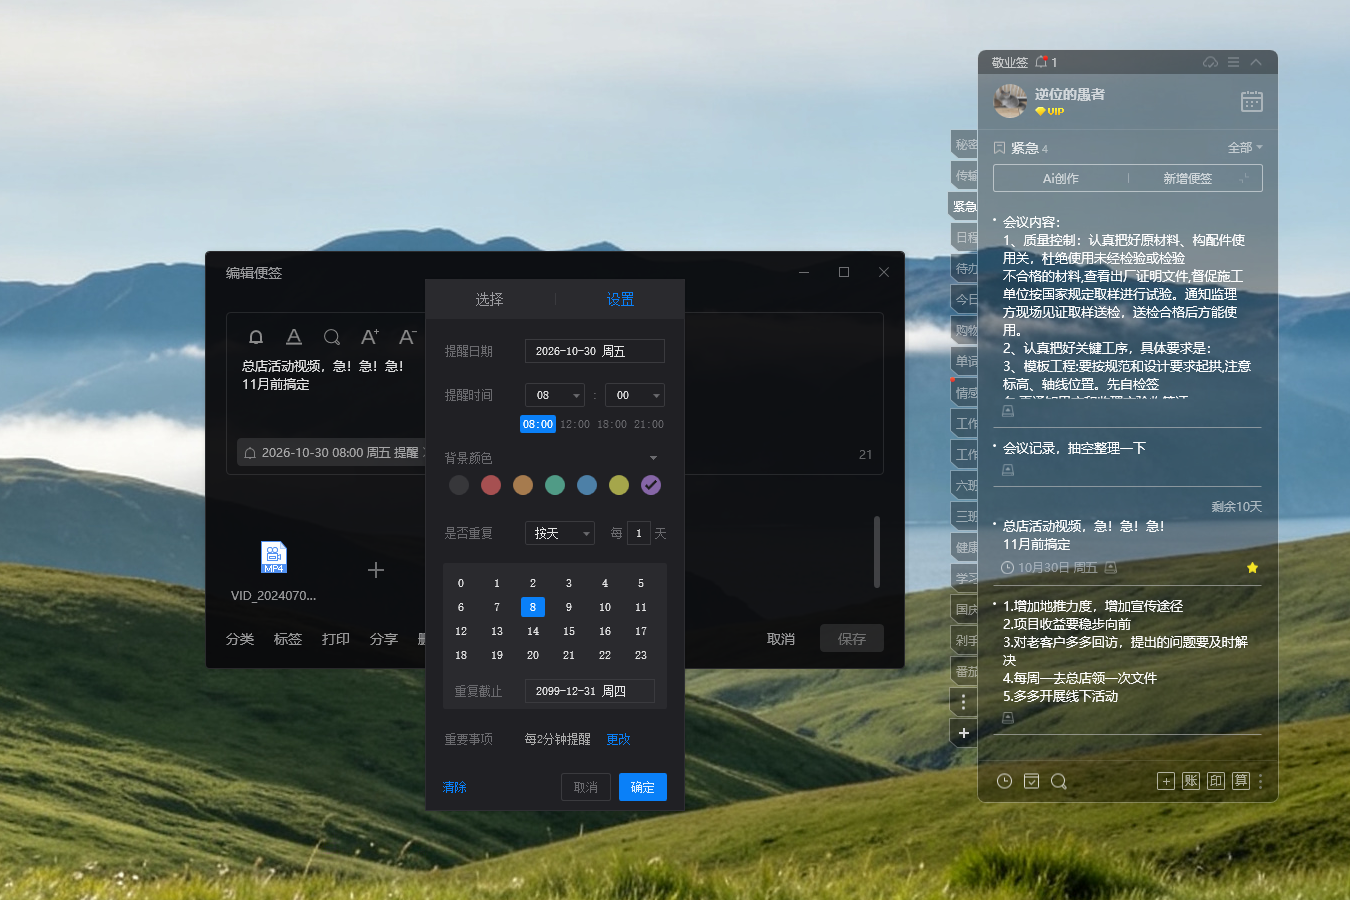Viewport: 1350px width, 900px height.
Task: Open the reminder minute dropdown showing 00
Action: (x=635, y=395)
